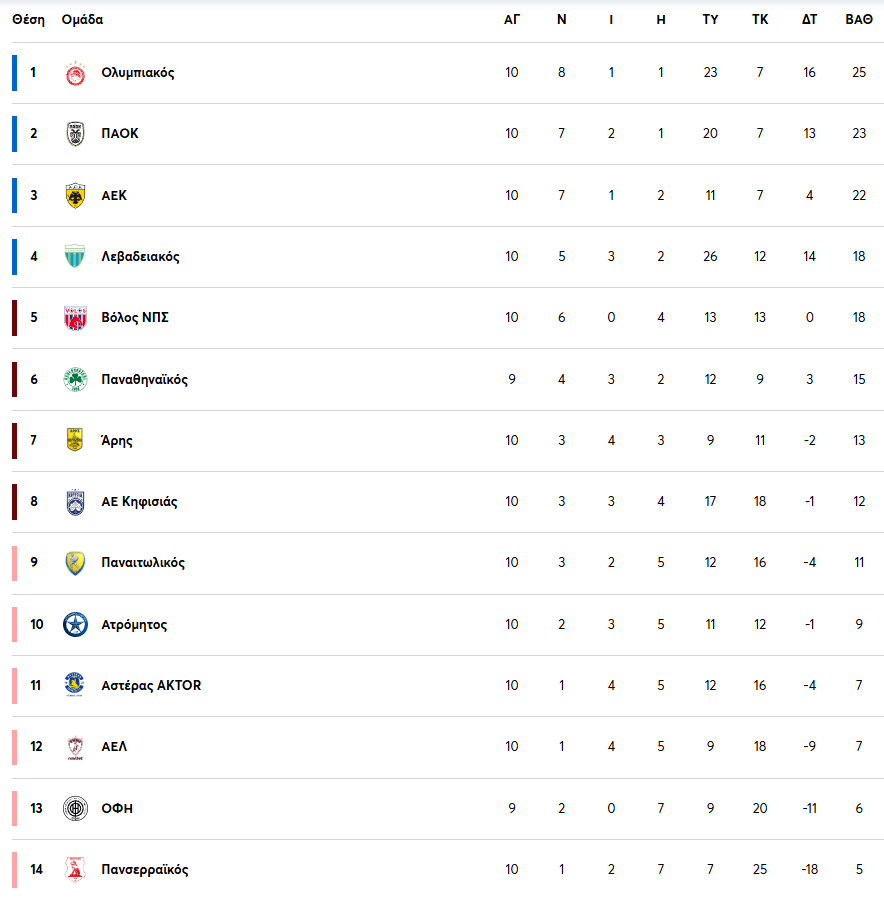884x899 pixels.
Task: Open the ΑΕΛ team name link
Action: [114, 747]
